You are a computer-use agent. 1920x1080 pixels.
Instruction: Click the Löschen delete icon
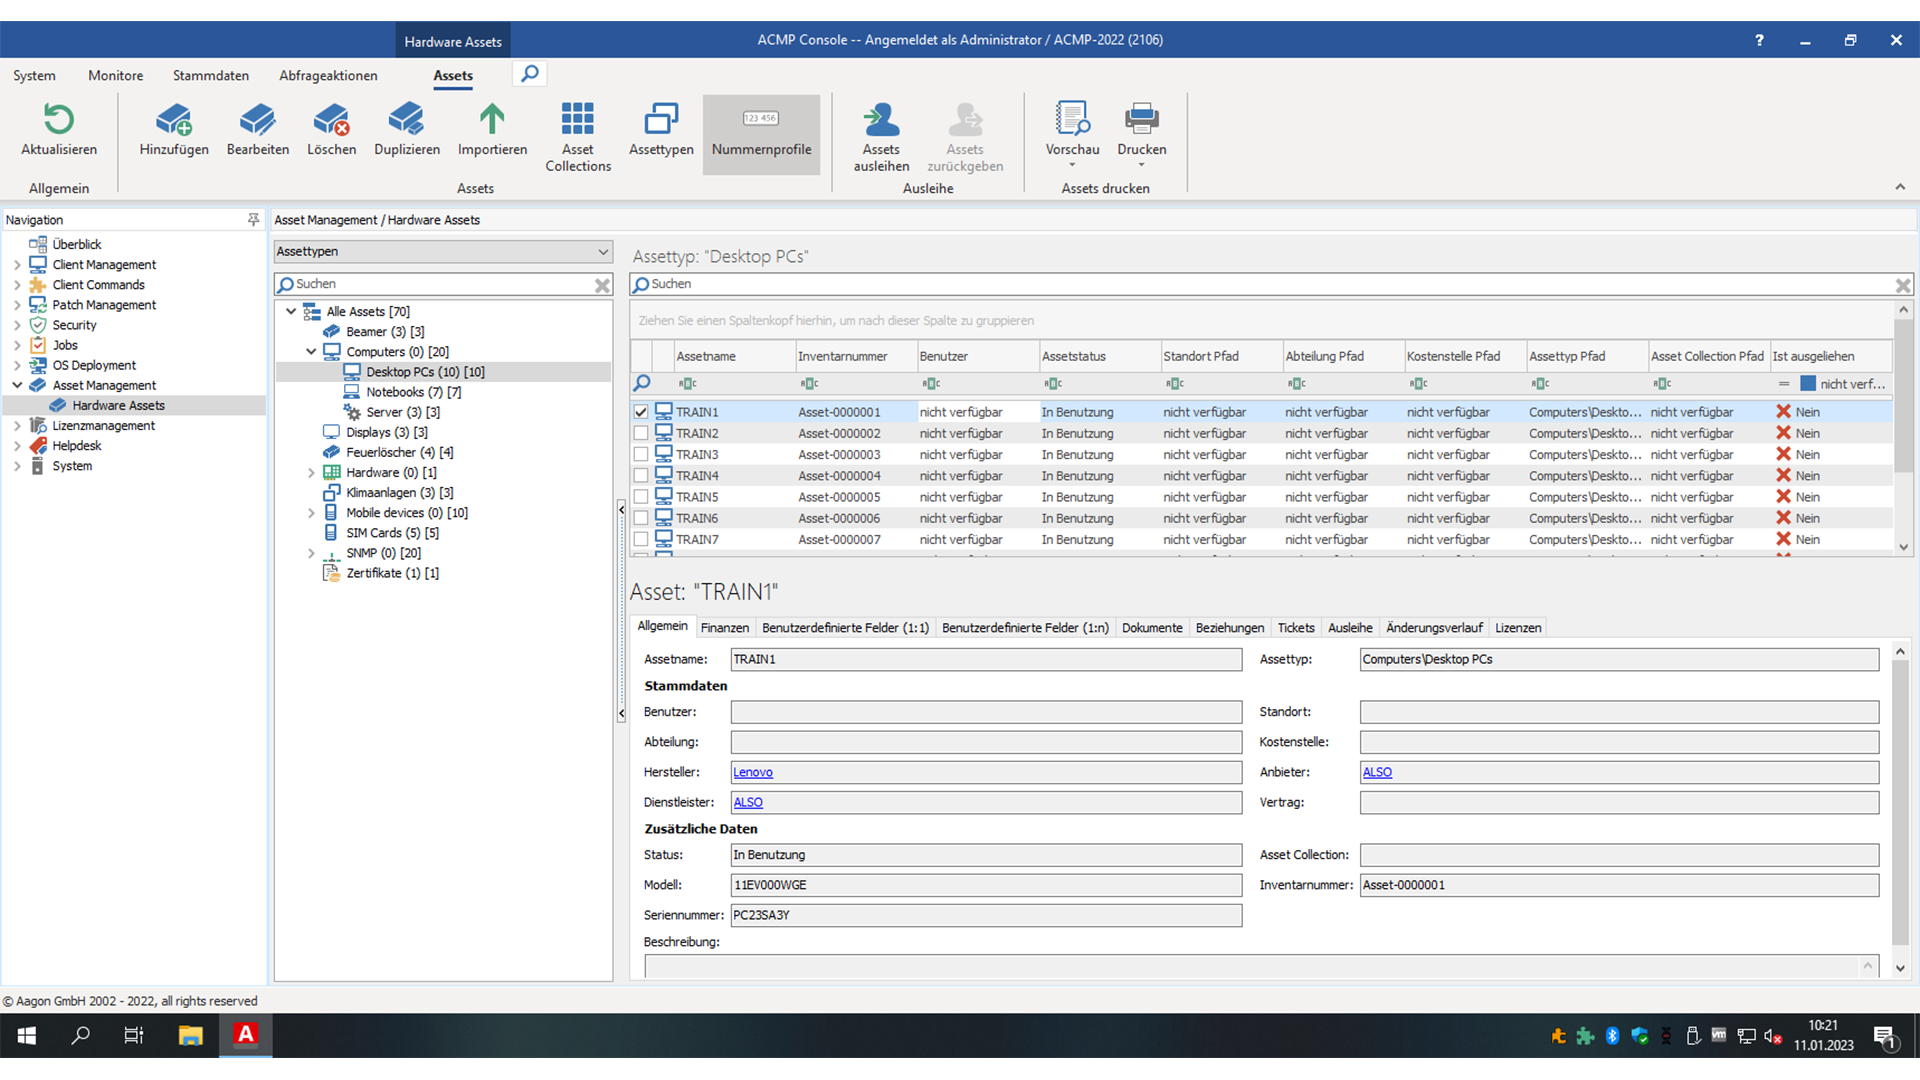click(x=331, y=122)
